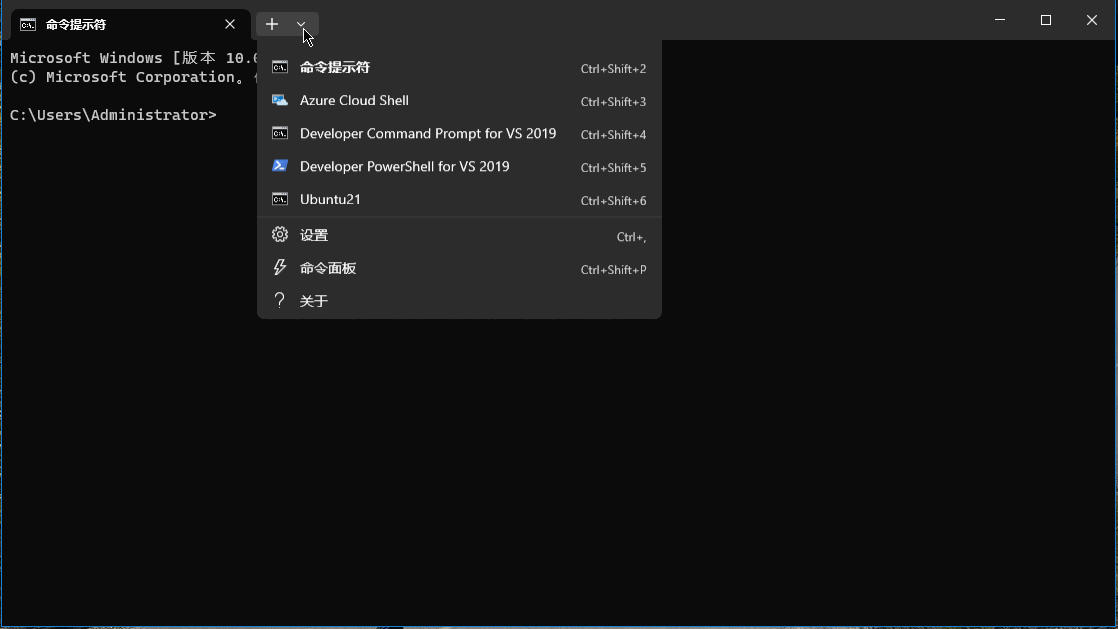Click the Developer PowerShell icon

click(280, 165)
